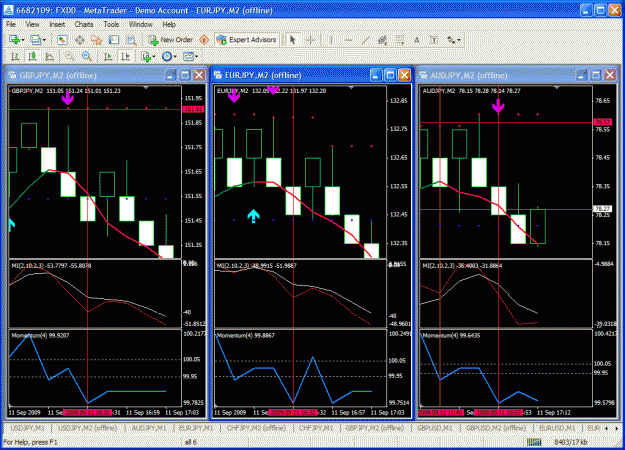Expand the Profiles dropdown arrow

click(x=44, y=40)
